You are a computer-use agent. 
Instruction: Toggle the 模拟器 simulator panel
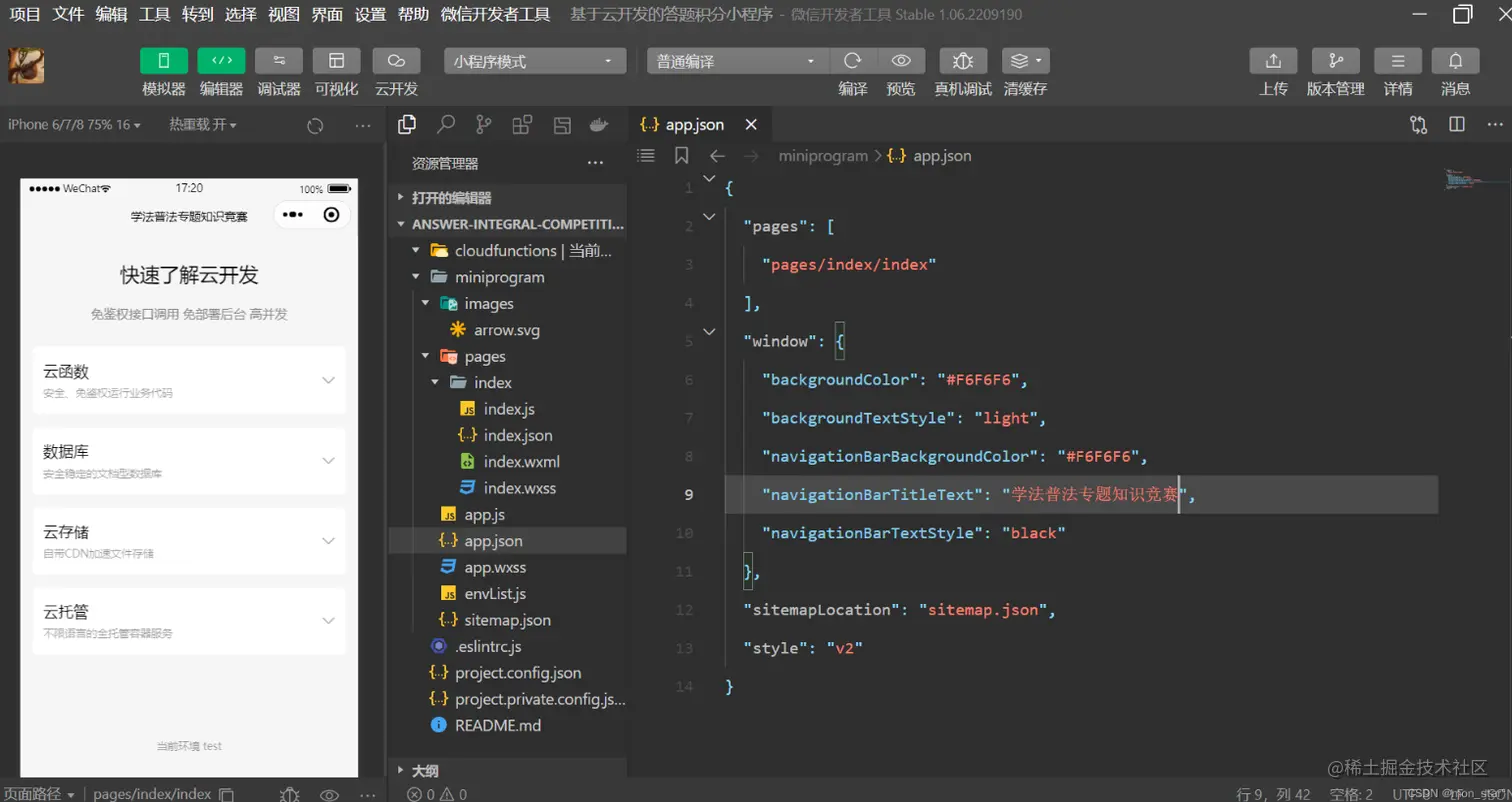pyautogui.click(x=164, y=60)
